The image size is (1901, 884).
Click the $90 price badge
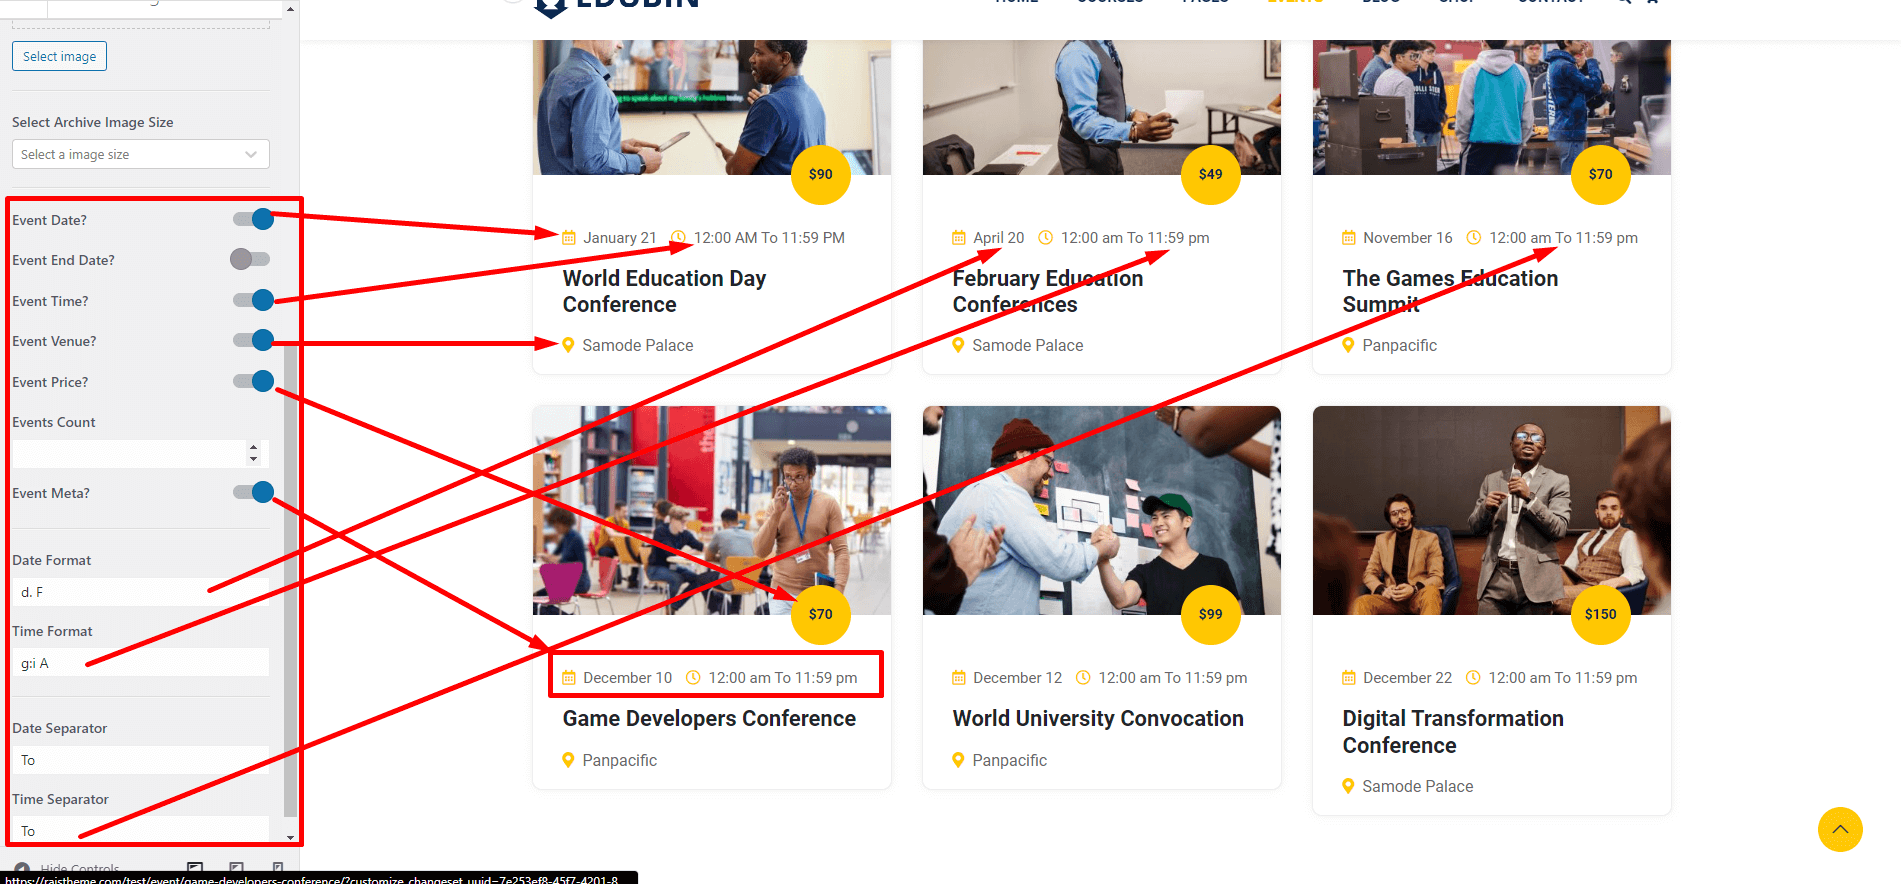820,175
